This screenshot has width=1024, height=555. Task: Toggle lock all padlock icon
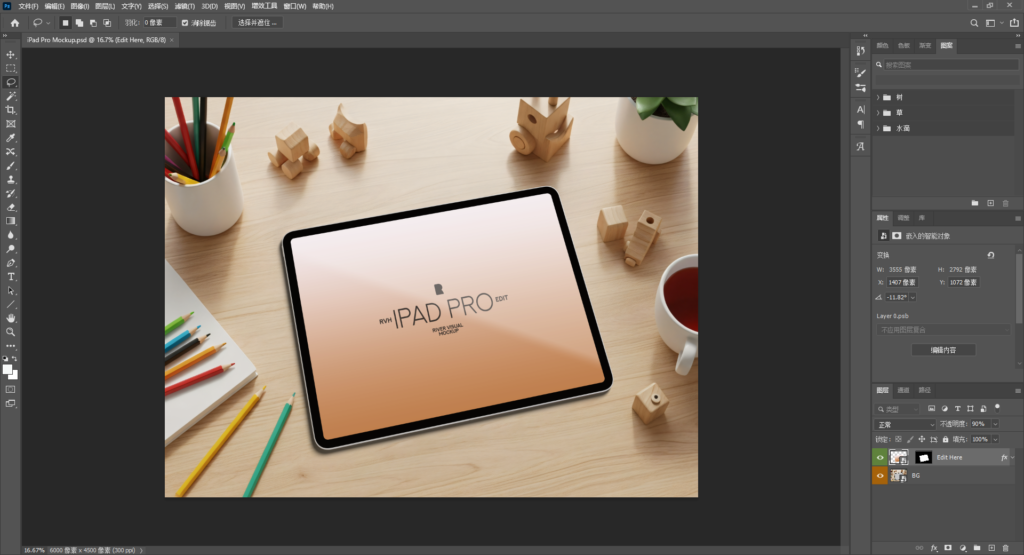pyautogui.click(x=945, y=439)
